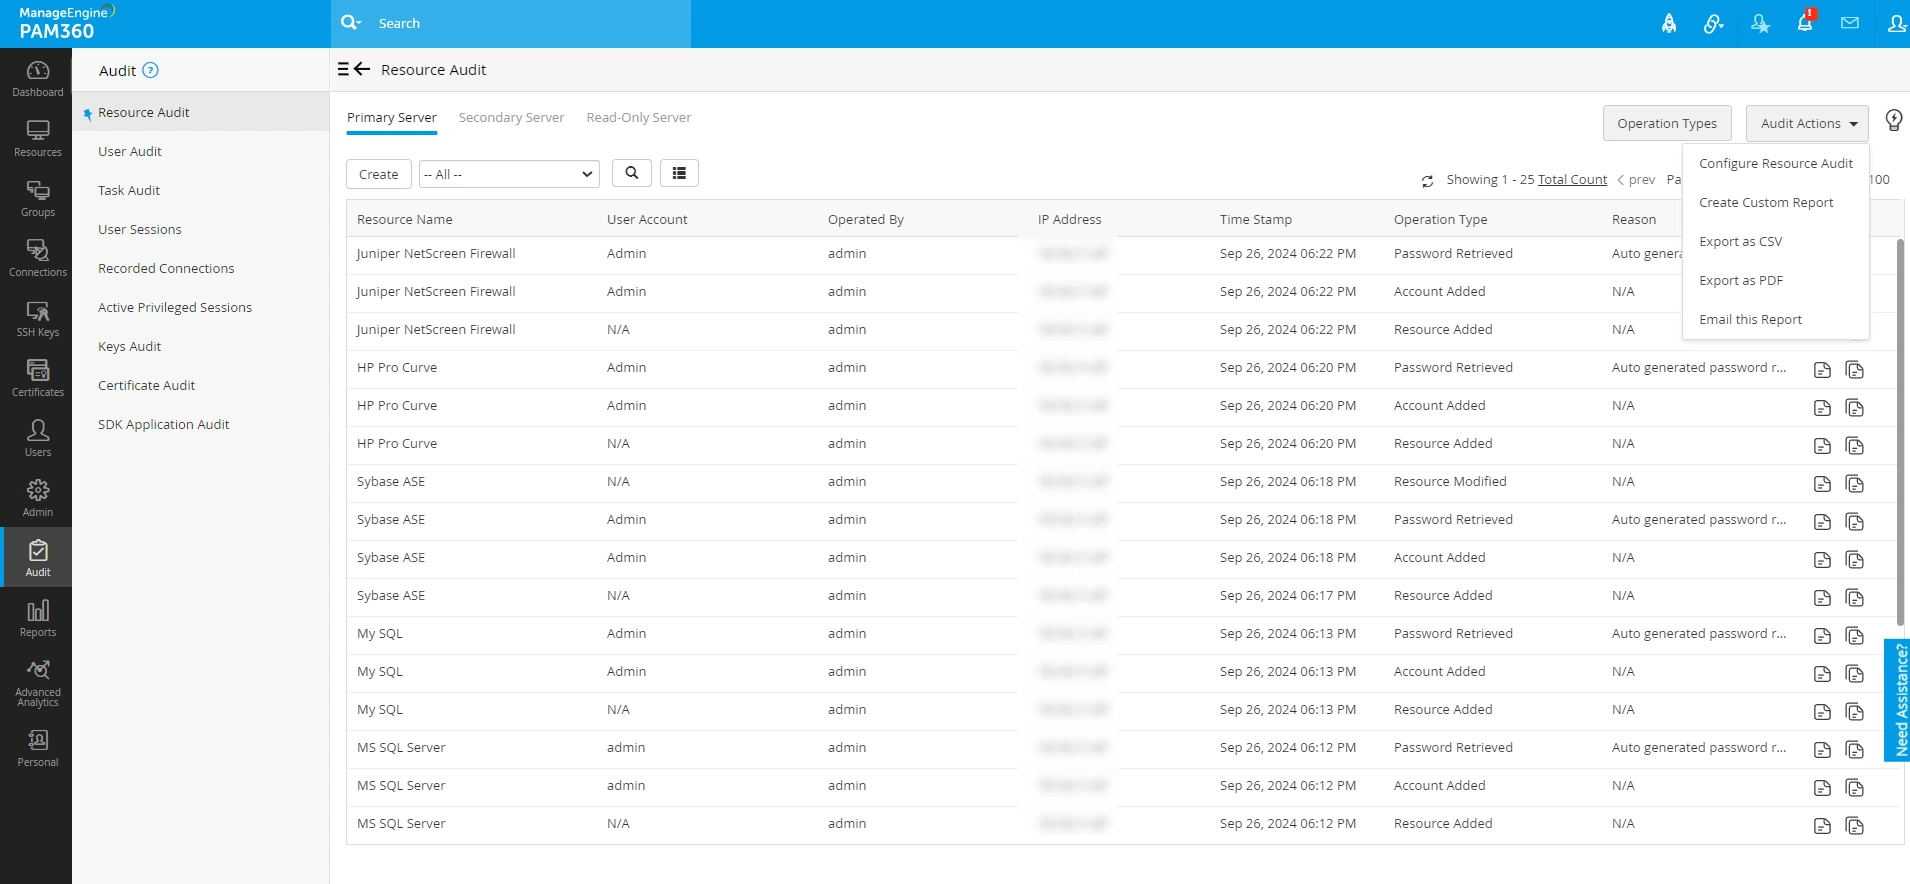Choose Export as CSV
This screenshot has width=1910, height=884.
point(1776,241)
